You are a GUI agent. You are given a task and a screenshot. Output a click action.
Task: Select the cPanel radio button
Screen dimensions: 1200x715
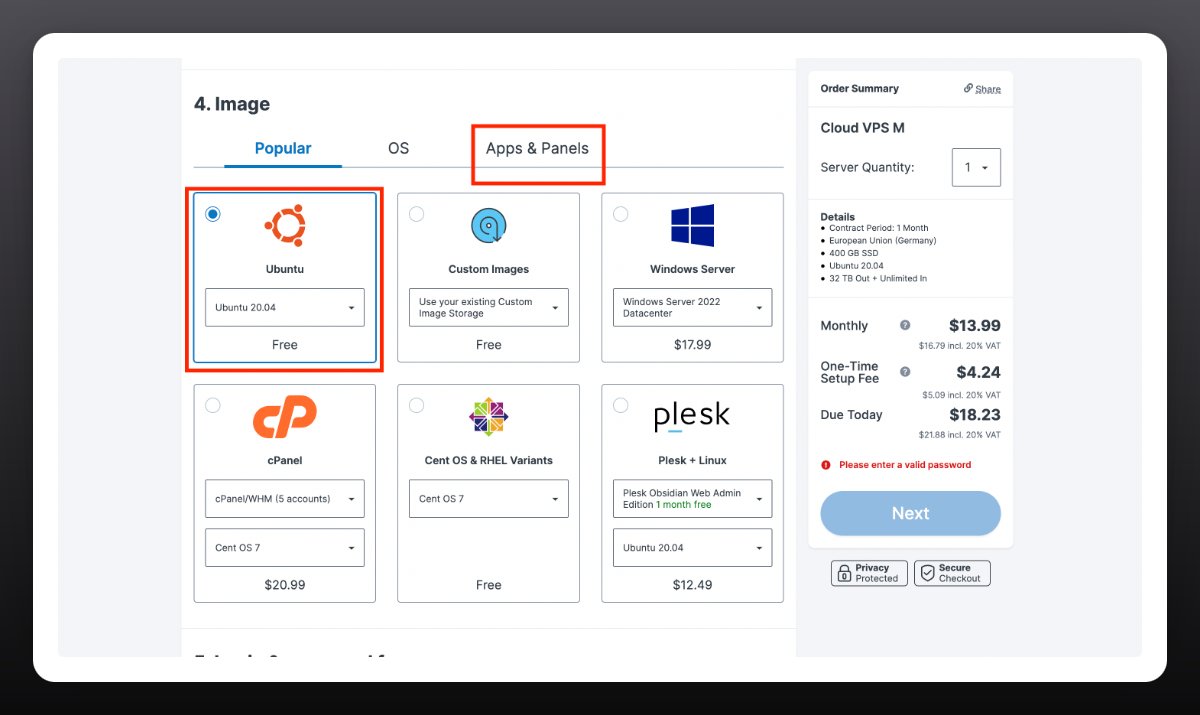point(212,405)
